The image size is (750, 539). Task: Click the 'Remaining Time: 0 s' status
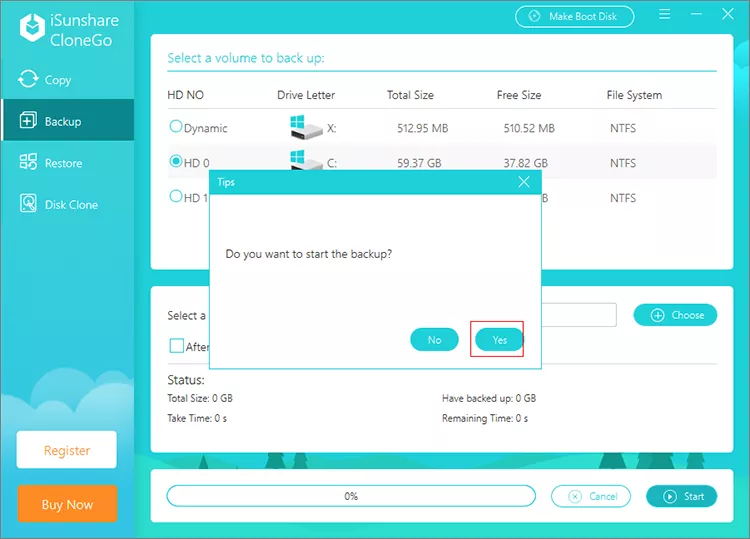point(485,418)
